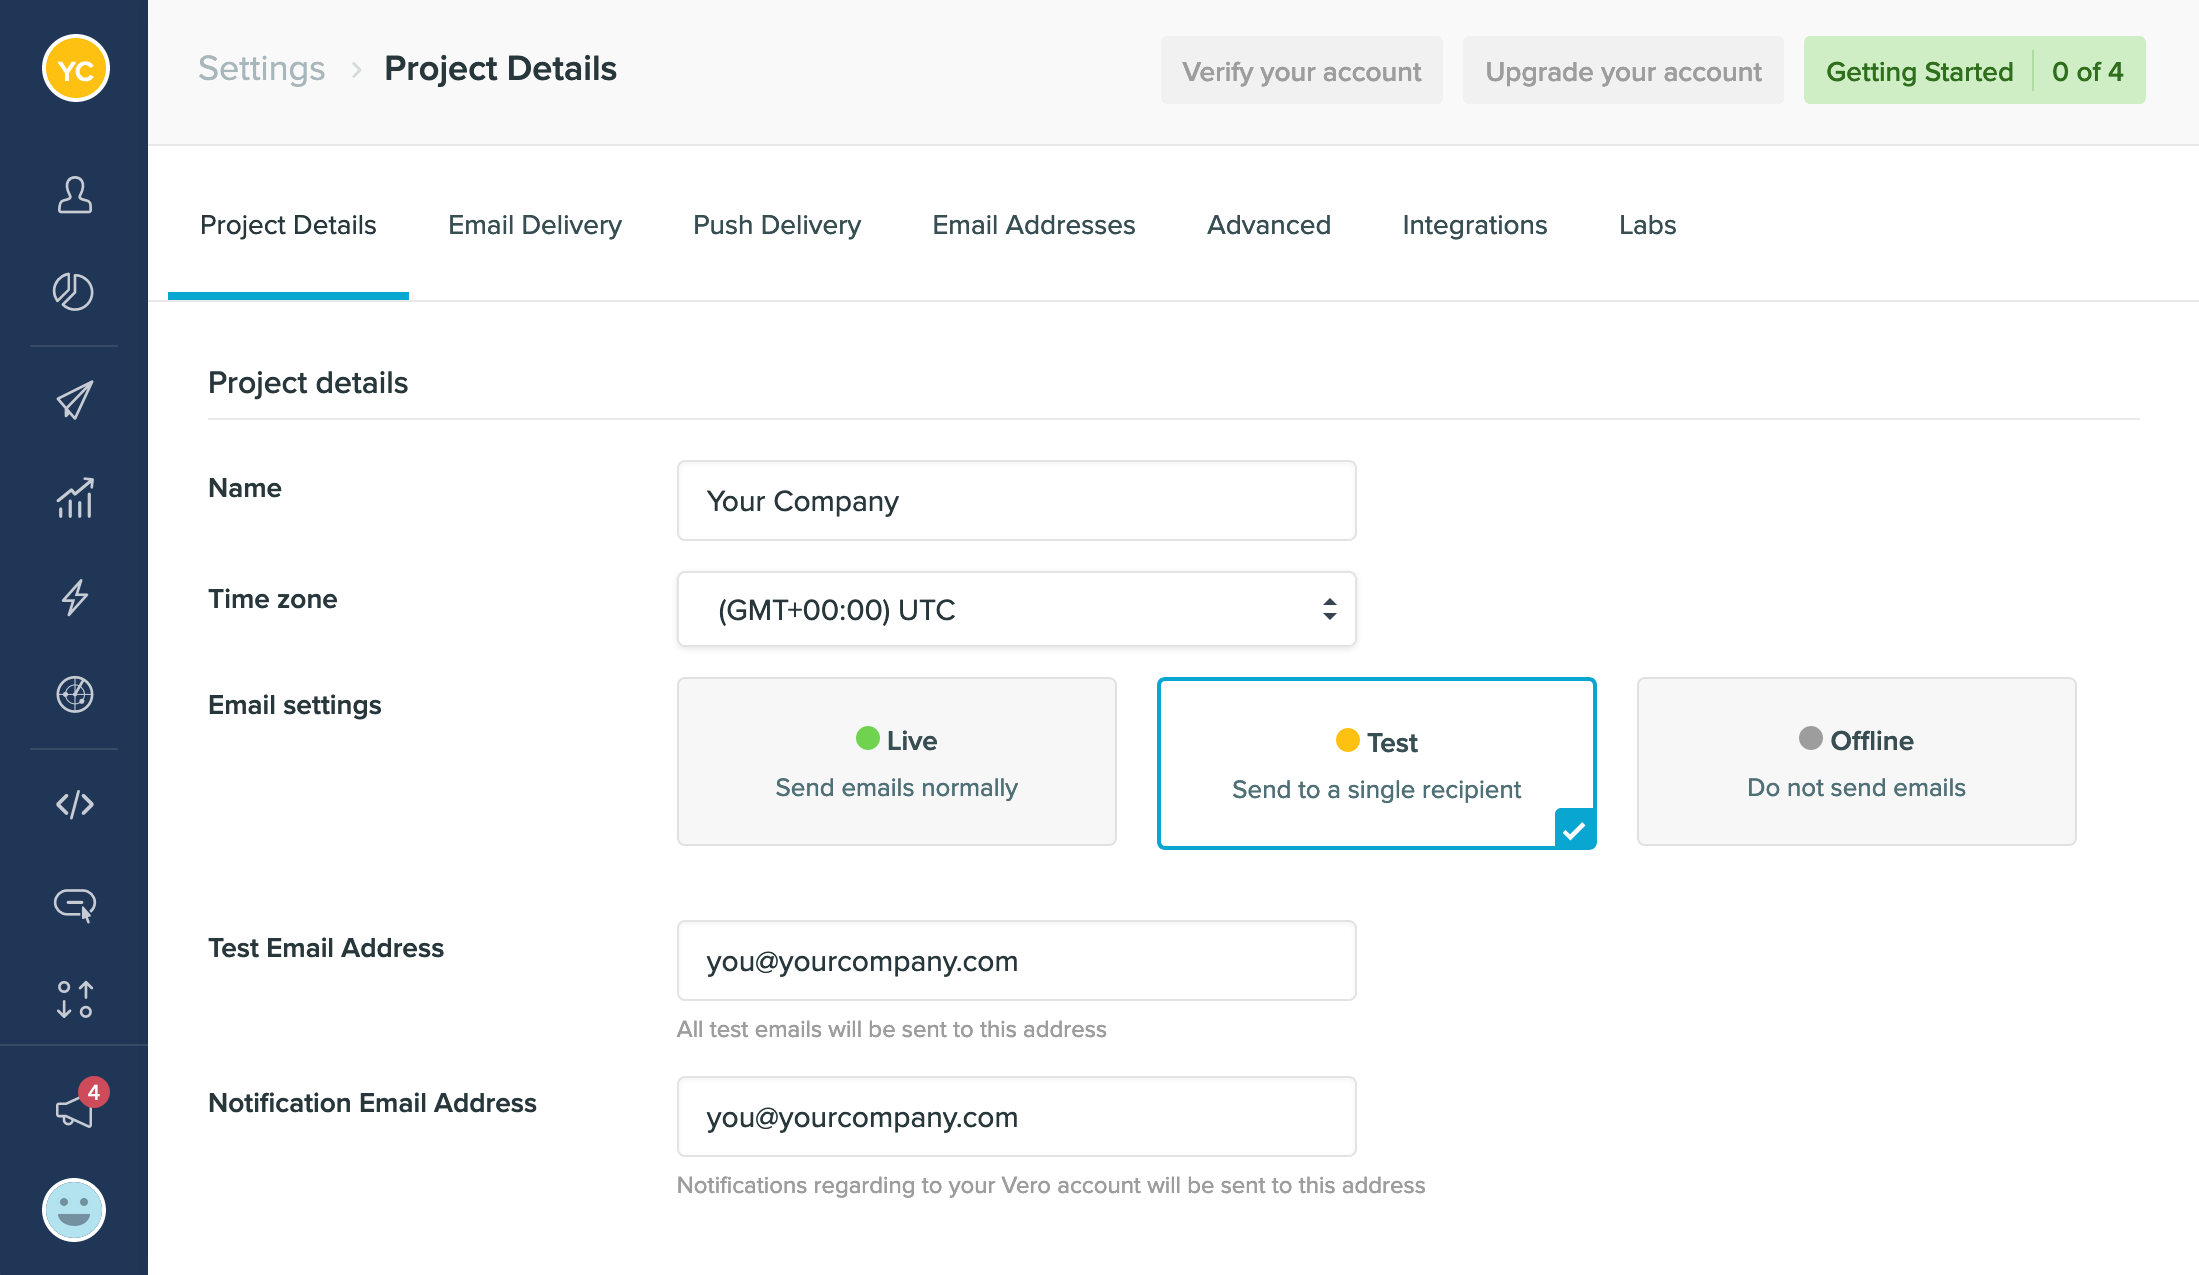Screen dimensions: 2199x1275
Task: Click the Test Email Address input field
Action: (x=1016, y=961)
